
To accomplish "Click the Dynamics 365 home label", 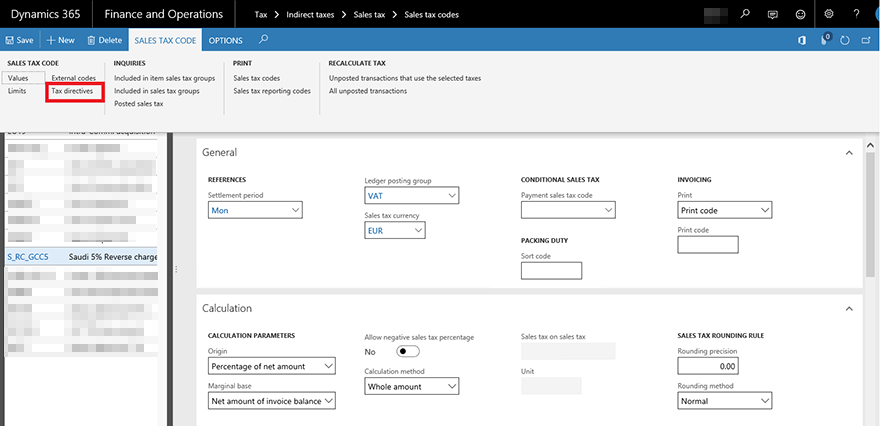I will pyautogui.click(x=45, y=15).
